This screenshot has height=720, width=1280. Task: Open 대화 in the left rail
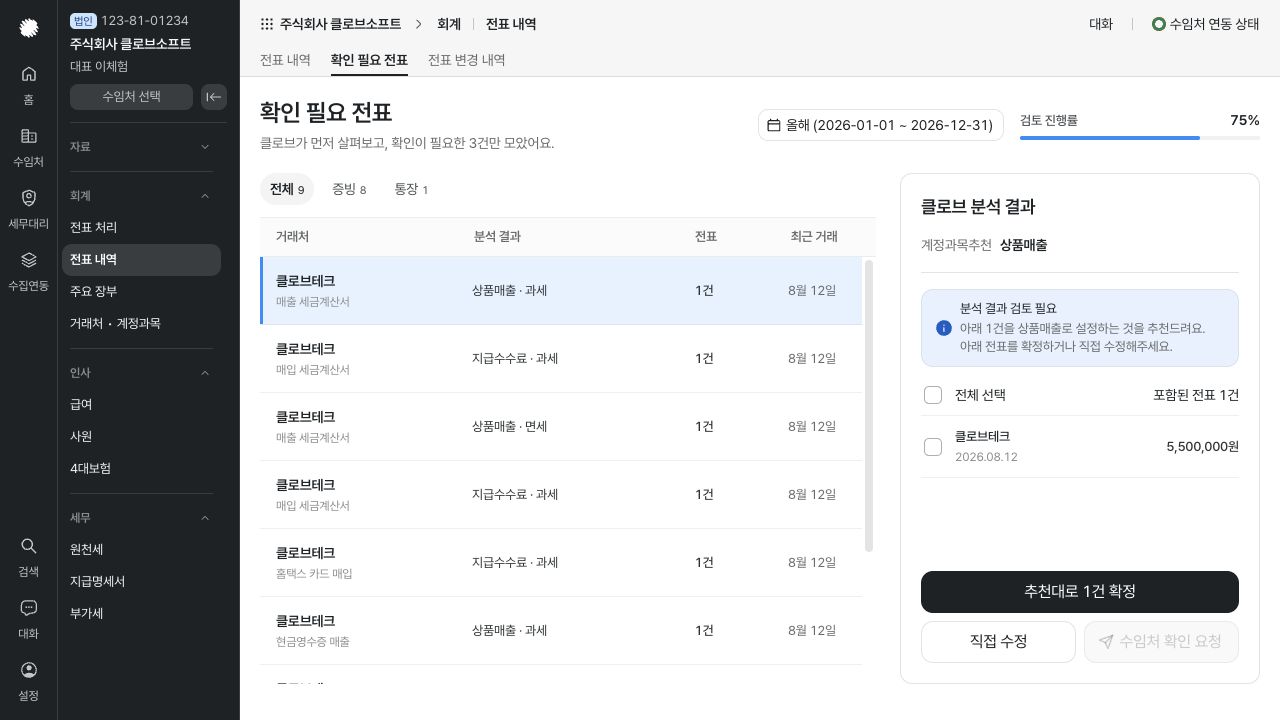[x=29, y=618]
